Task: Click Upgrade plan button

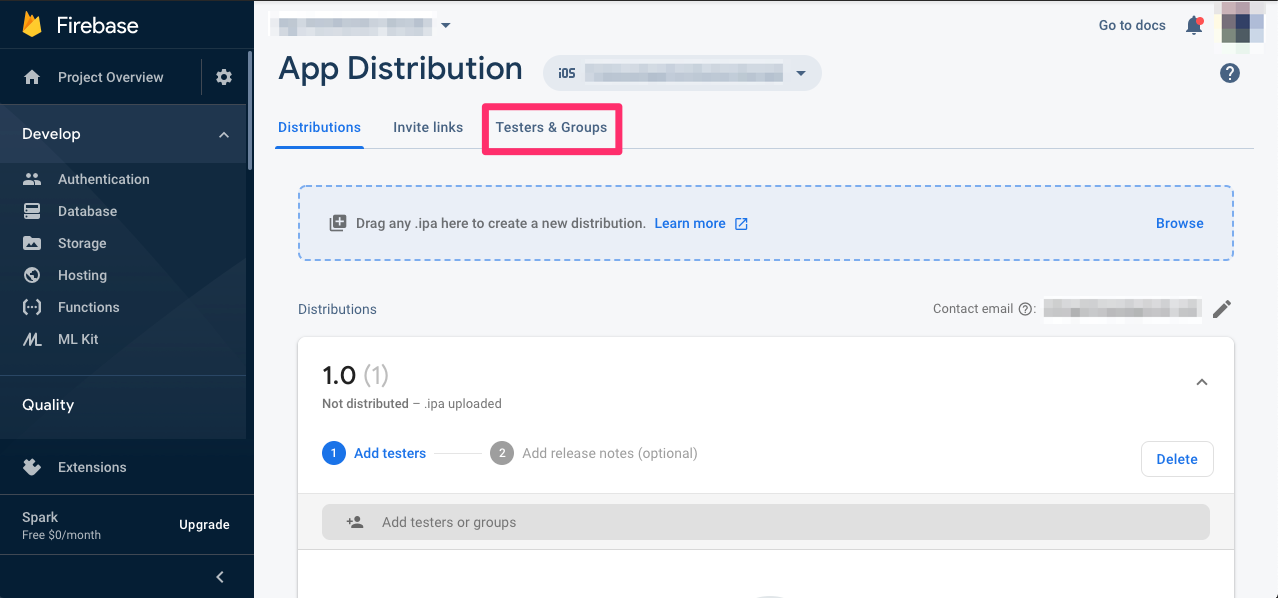Action: tap(204, 525)
